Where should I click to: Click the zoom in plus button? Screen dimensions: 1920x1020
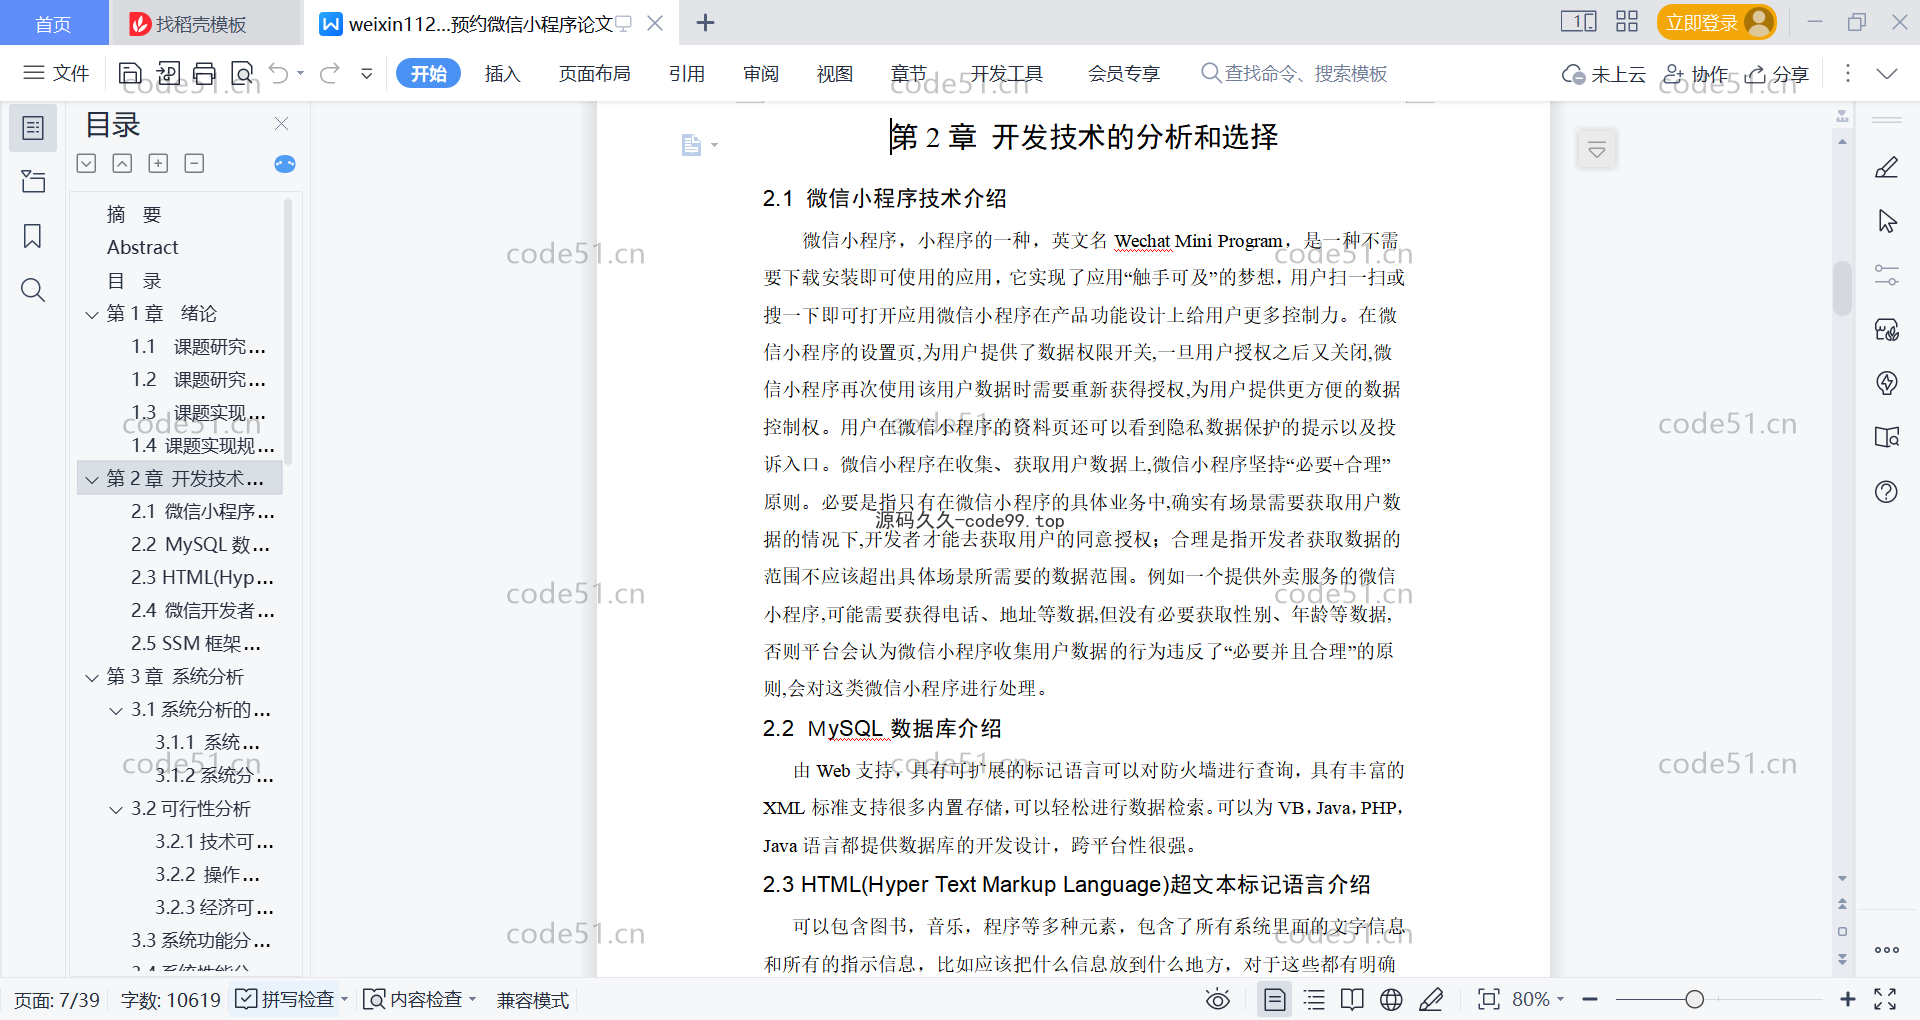click(x=1847, y=999)
